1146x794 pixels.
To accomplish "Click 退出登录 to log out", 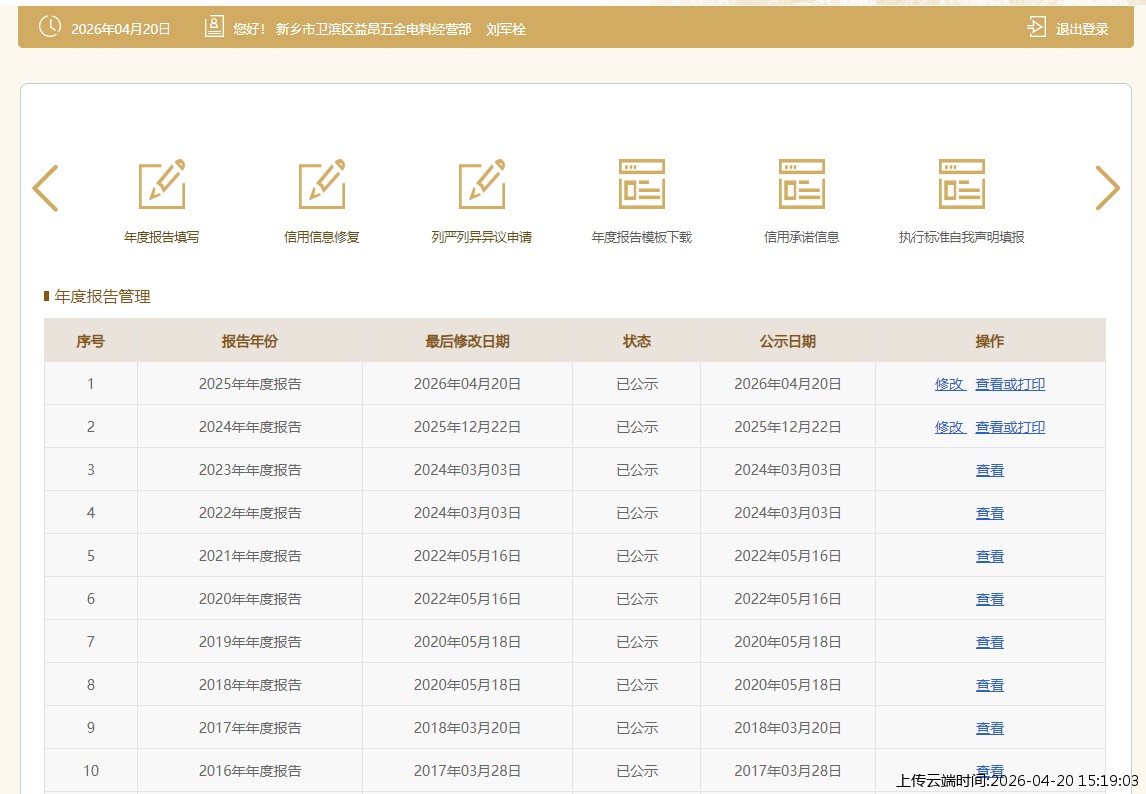I will coord(1082,29).
